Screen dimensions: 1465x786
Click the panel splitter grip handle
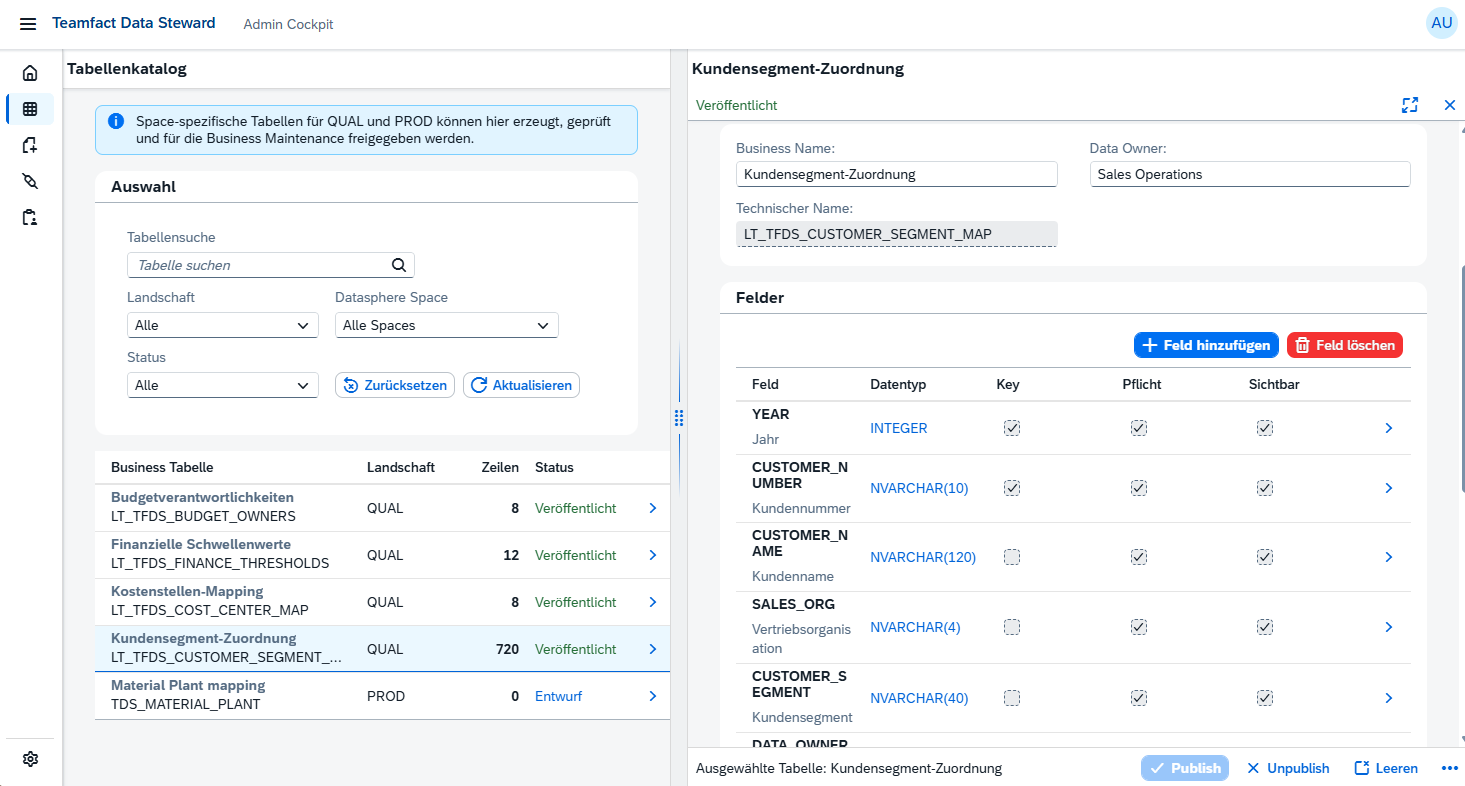(x=679, y=418)
